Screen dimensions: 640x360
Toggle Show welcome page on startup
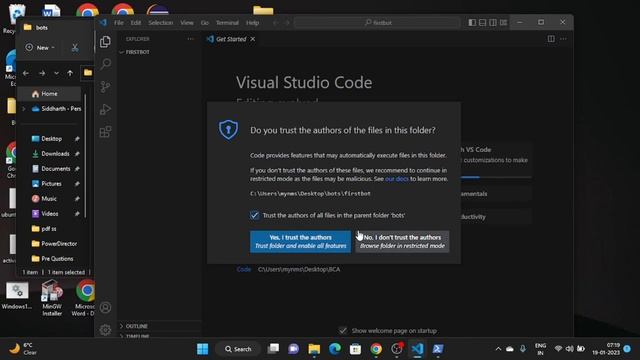pos(343,330)
